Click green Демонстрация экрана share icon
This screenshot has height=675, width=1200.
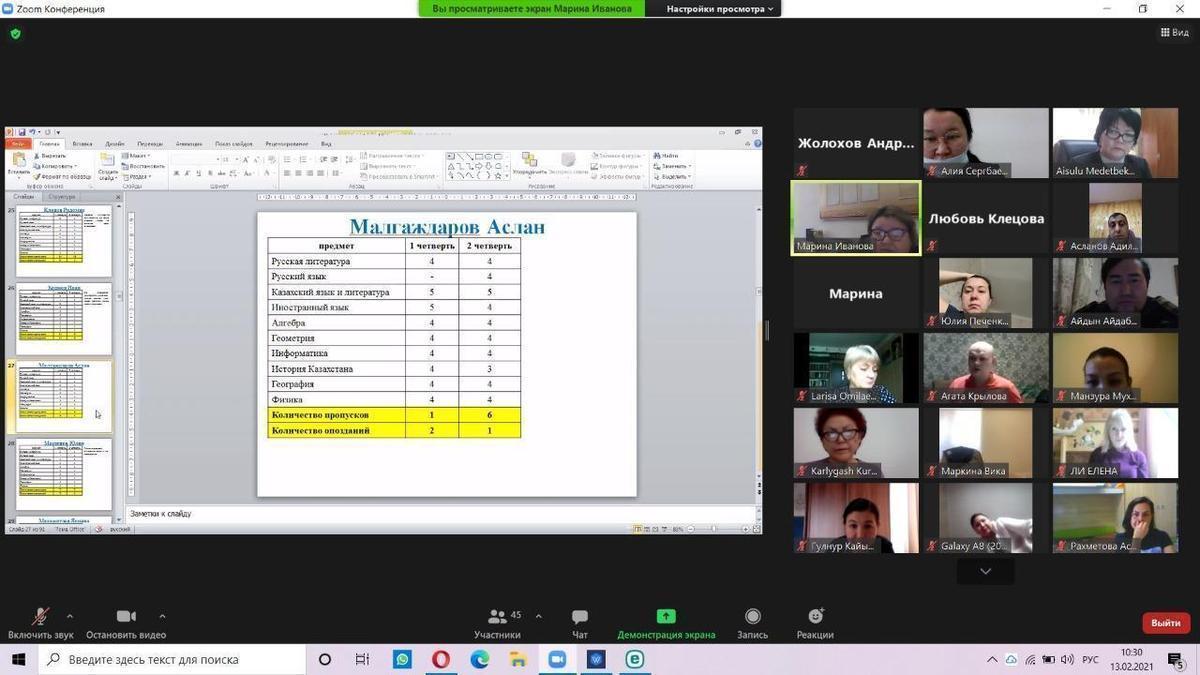pos(666,616)
